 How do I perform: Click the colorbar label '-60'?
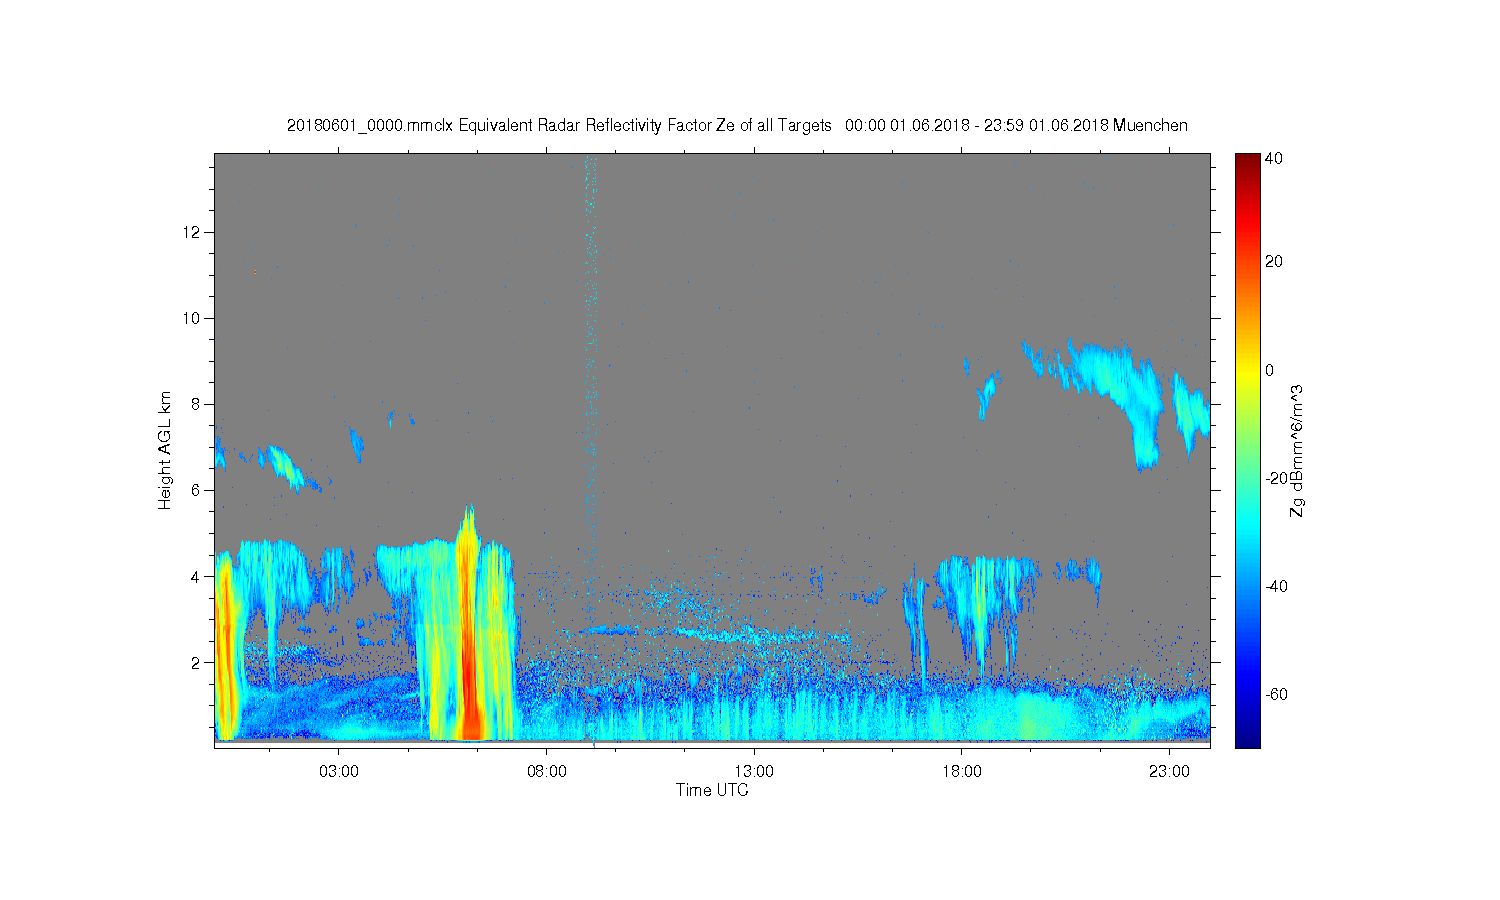click(x=1276, y=694)
